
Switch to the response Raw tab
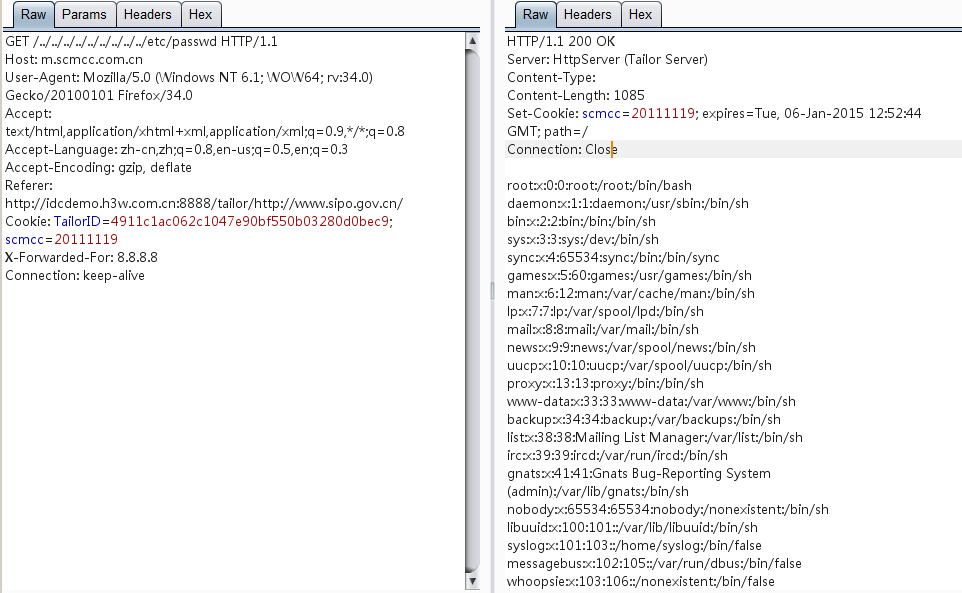pos(535,15)
